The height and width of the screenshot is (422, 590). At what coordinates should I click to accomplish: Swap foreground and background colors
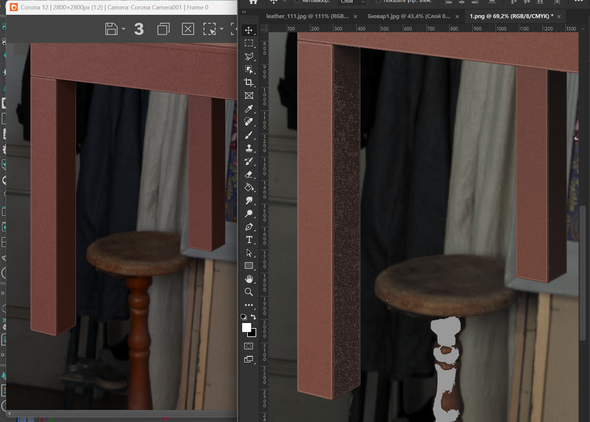coord(254,317)
